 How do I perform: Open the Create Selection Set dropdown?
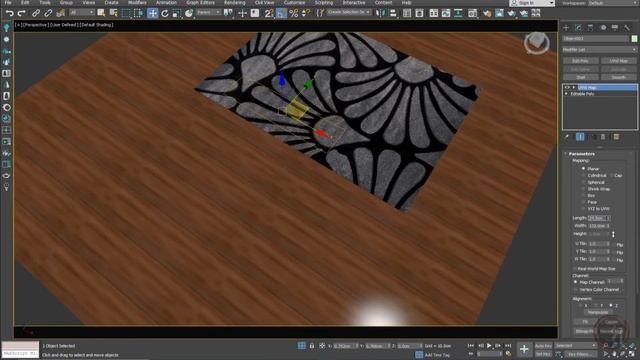coord(349,13)
